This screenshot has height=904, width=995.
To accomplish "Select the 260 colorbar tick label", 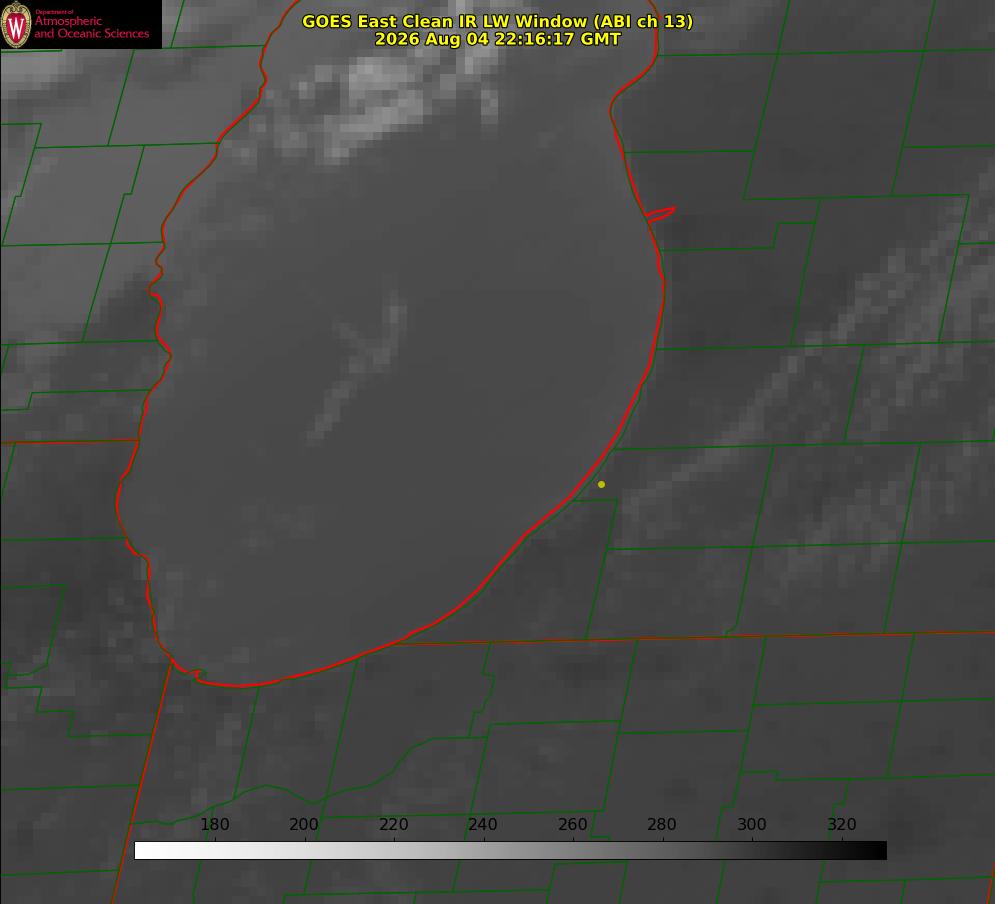I will click(x=572, y=824).
